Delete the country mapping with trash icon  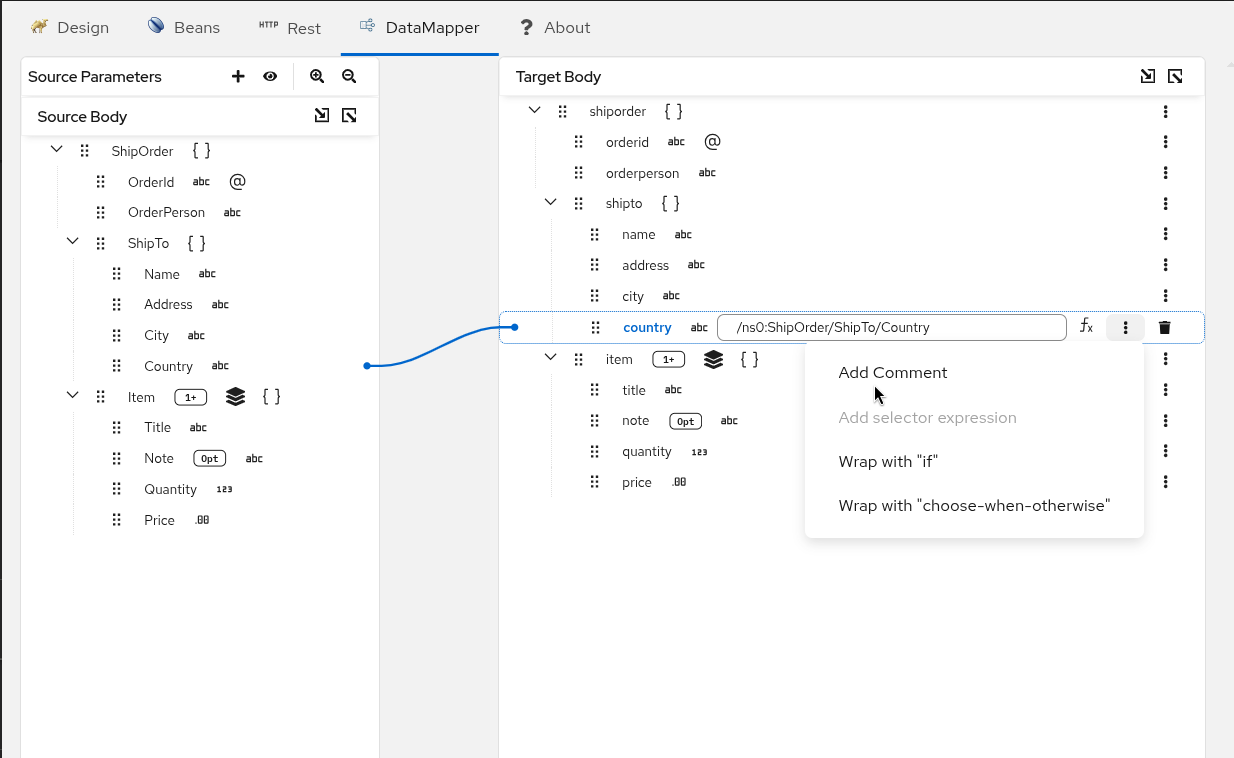[1164, 327]
